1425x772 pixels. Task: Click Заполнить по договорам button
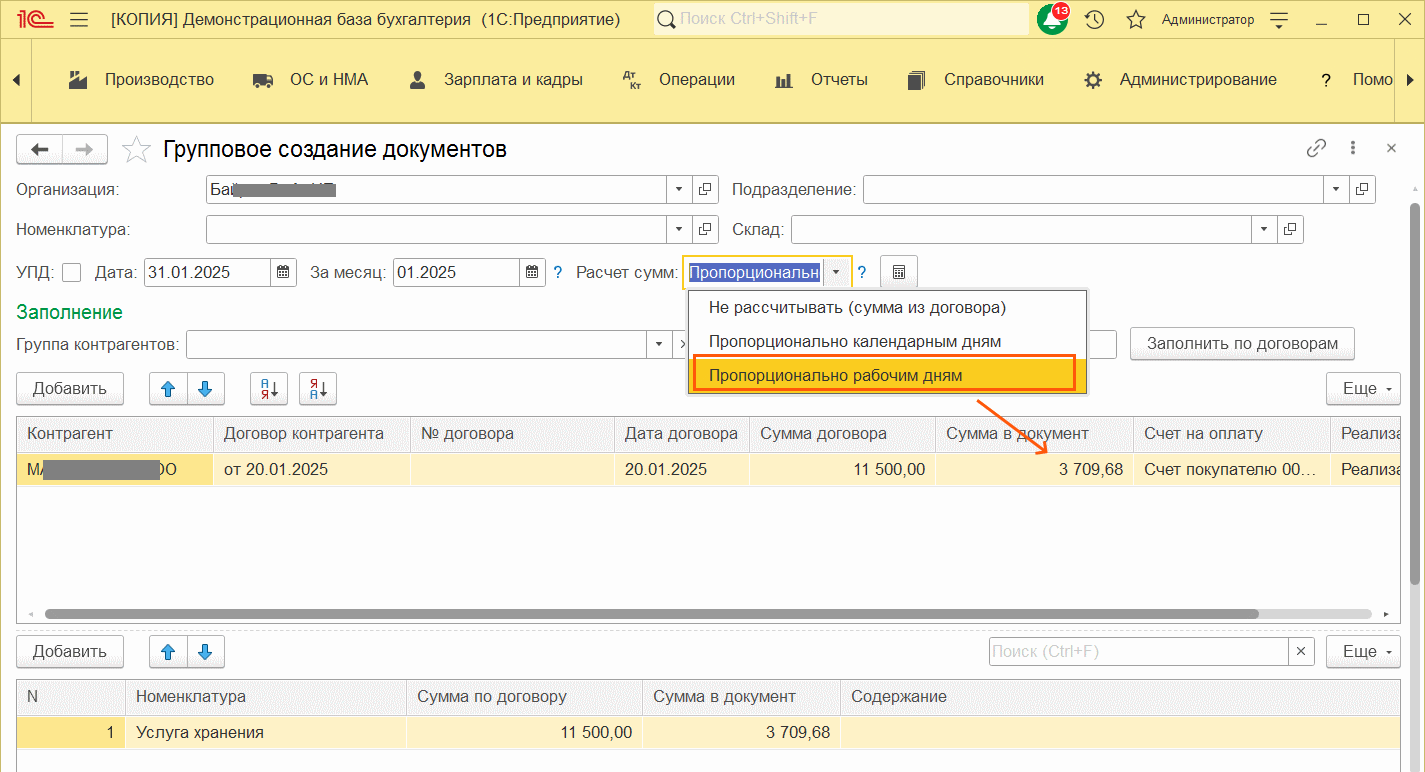point(1241,343)
